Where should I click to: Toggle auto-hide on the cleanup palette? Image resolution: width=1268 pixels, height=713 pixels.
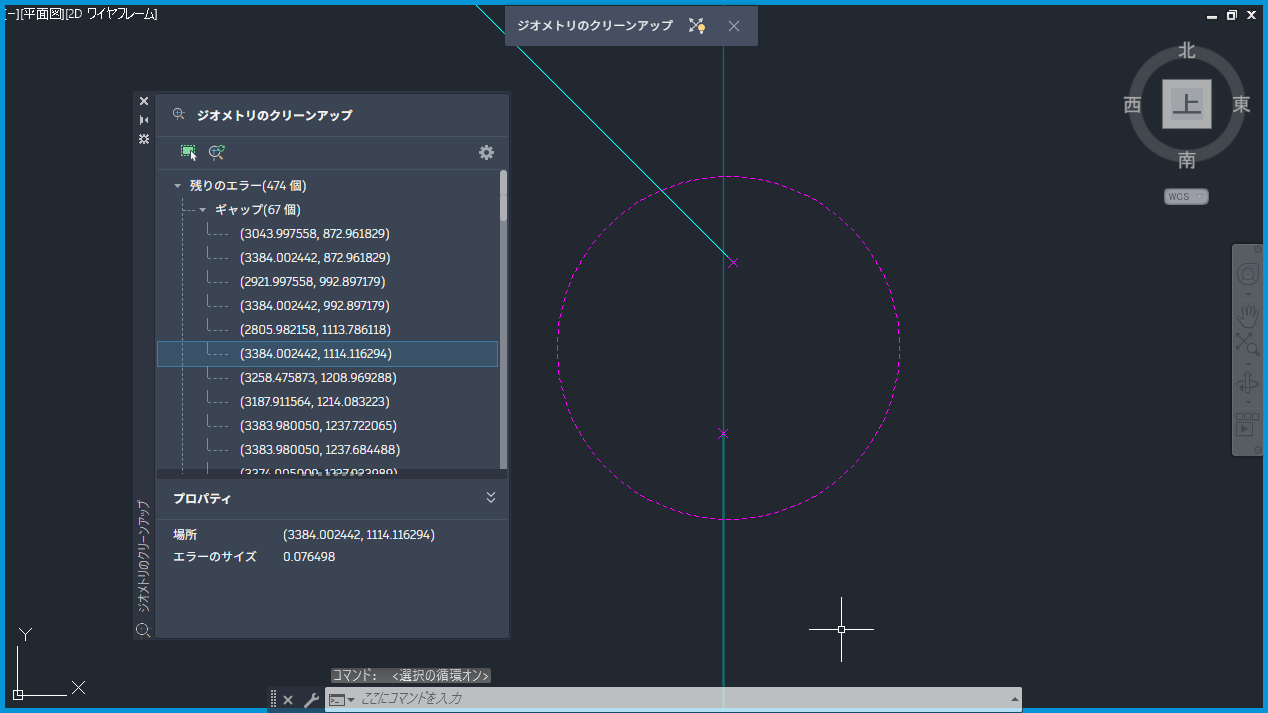144,119
